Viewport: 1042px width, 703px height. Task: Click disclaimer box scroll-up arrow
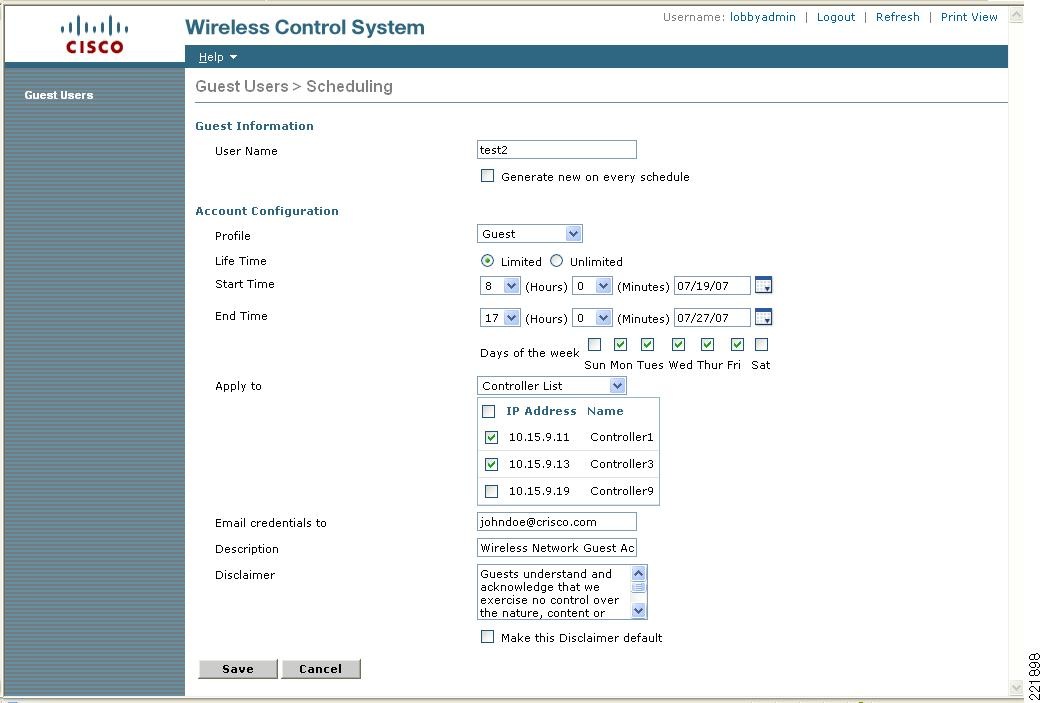tap(639, 573)
